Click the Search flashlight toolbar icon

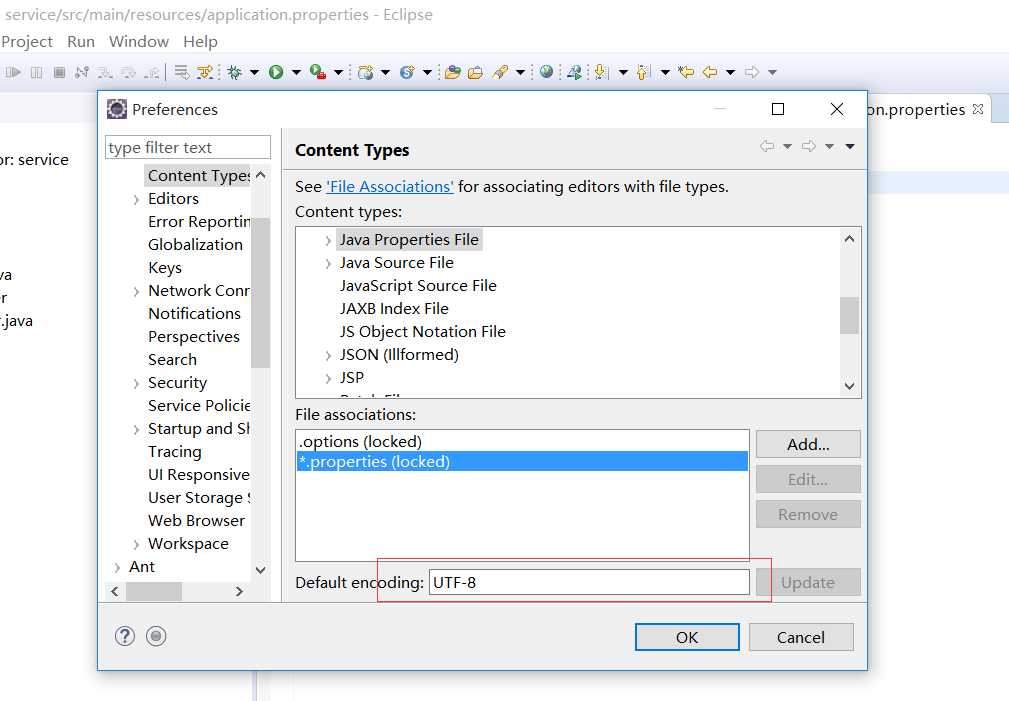[500, 72]
